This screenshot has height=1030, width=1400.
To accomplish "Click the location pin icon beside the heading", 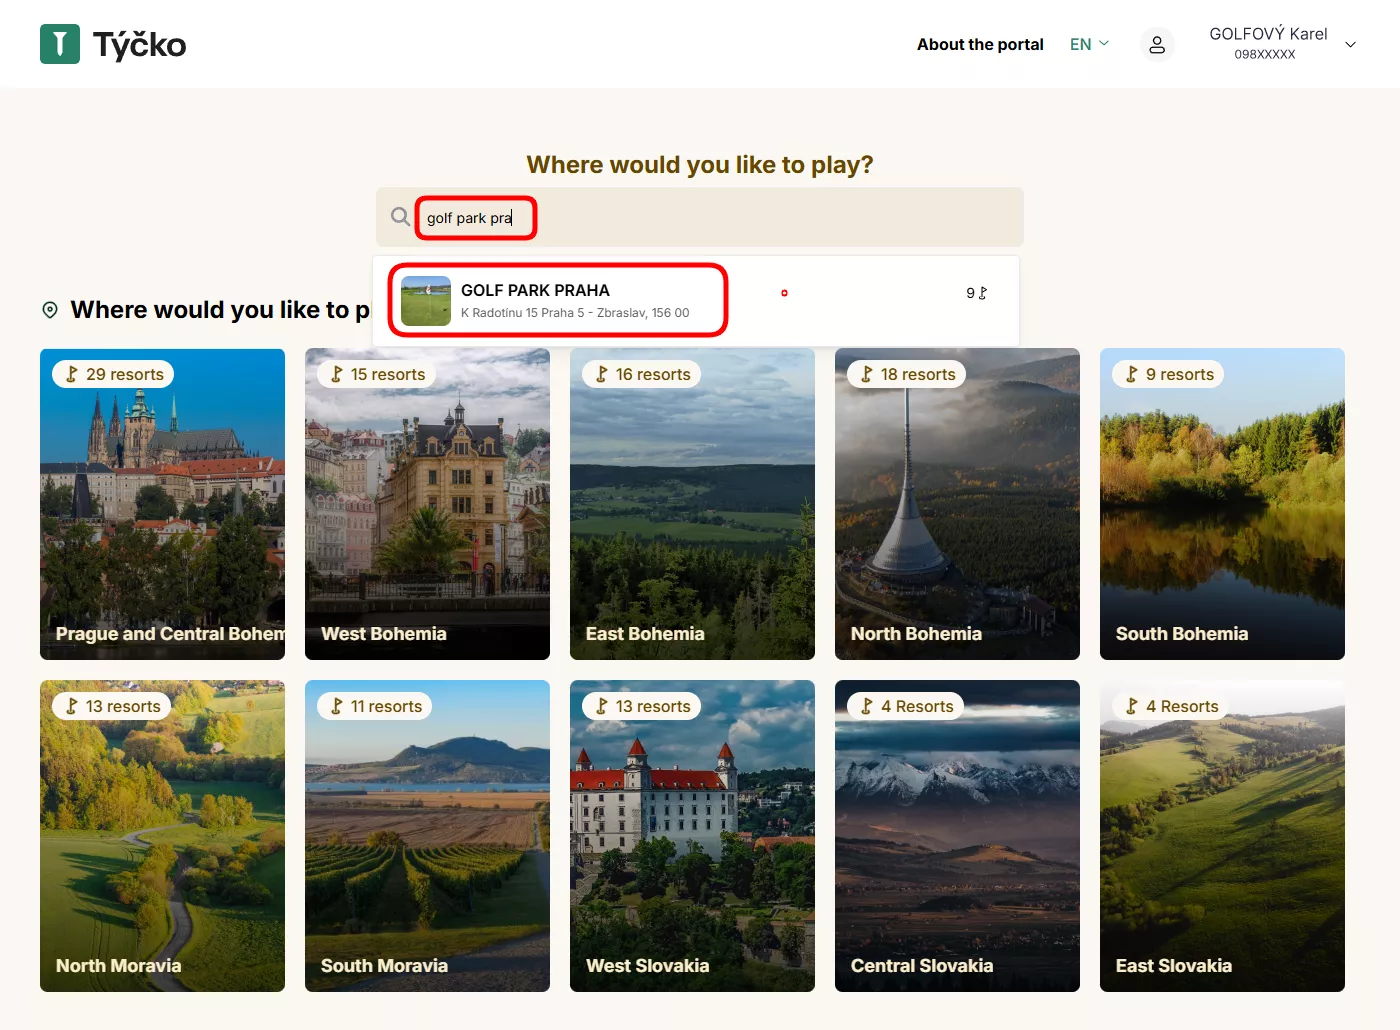I will point(50,310).
